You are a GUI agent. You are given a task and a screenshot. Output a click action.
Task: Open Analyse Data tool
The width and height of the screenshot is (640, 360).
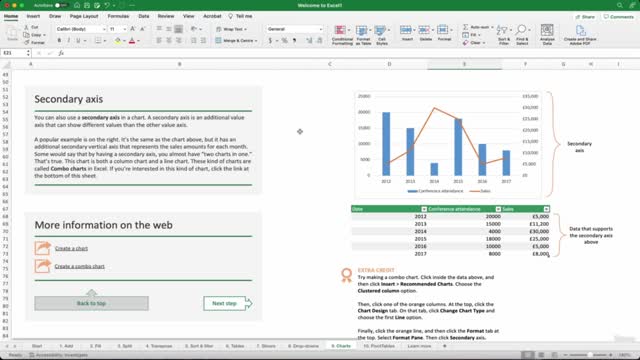547,35
